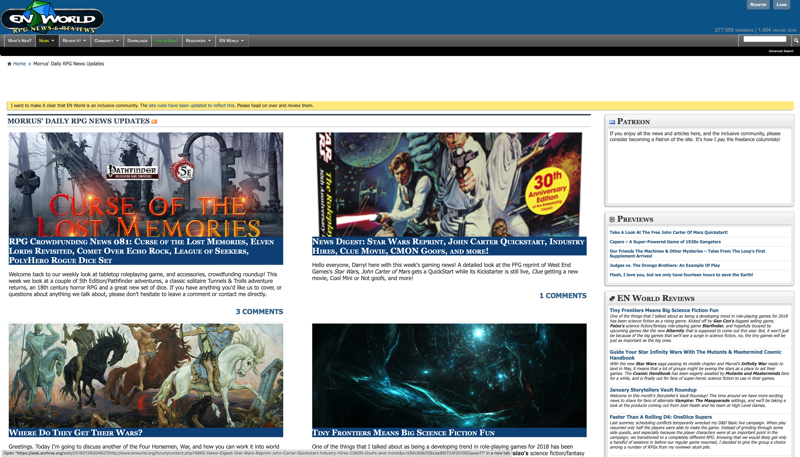Open the Community dropdown menu

click(107, 41)
